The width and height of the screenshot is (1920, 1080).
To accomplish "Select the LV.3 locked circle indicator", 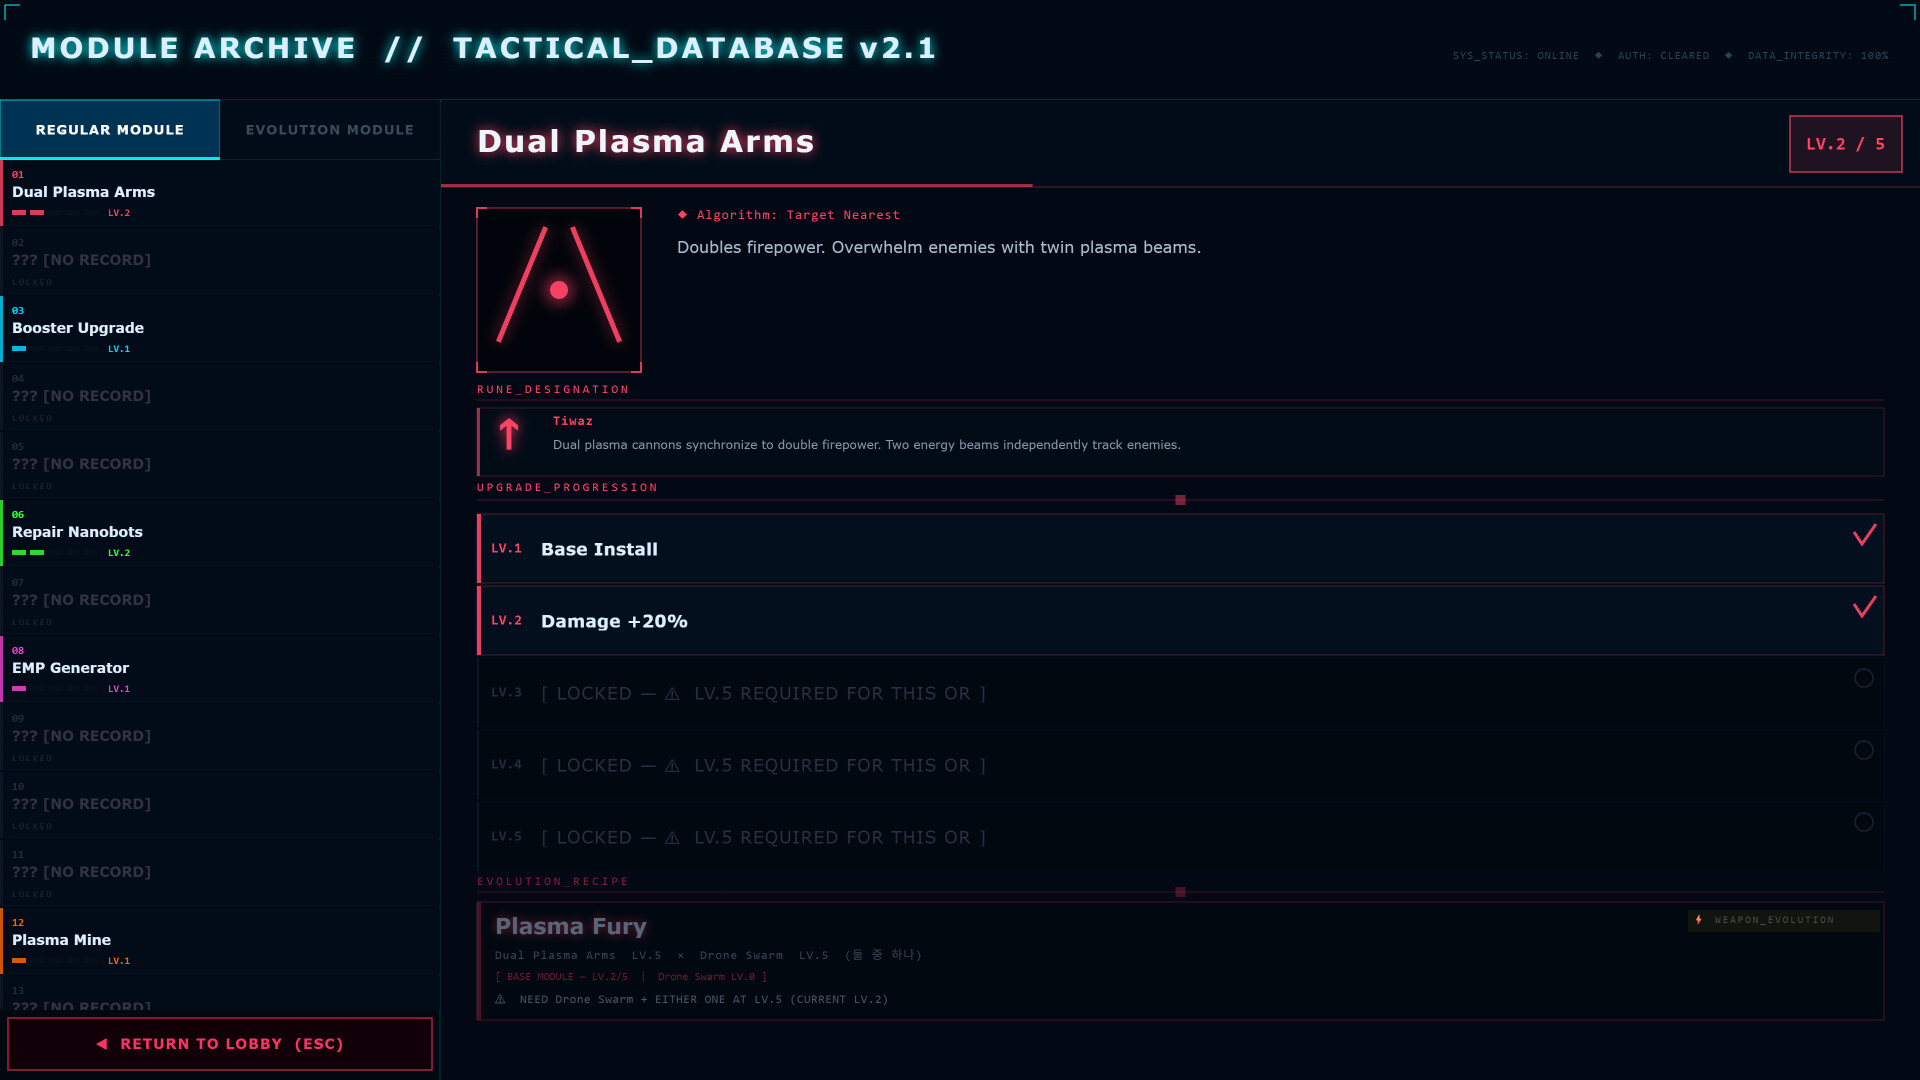I will tap(1864, 678).
